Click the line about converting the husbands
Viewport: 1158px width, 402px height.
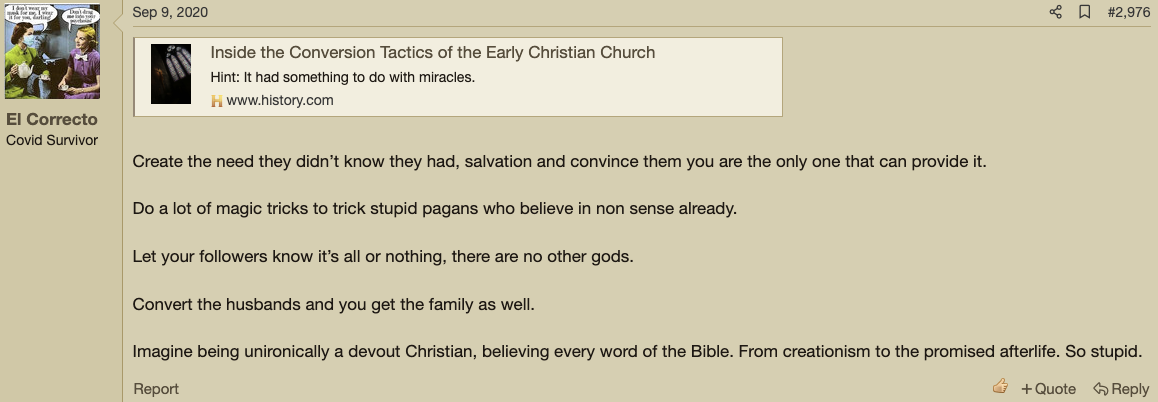coord(334,304)
